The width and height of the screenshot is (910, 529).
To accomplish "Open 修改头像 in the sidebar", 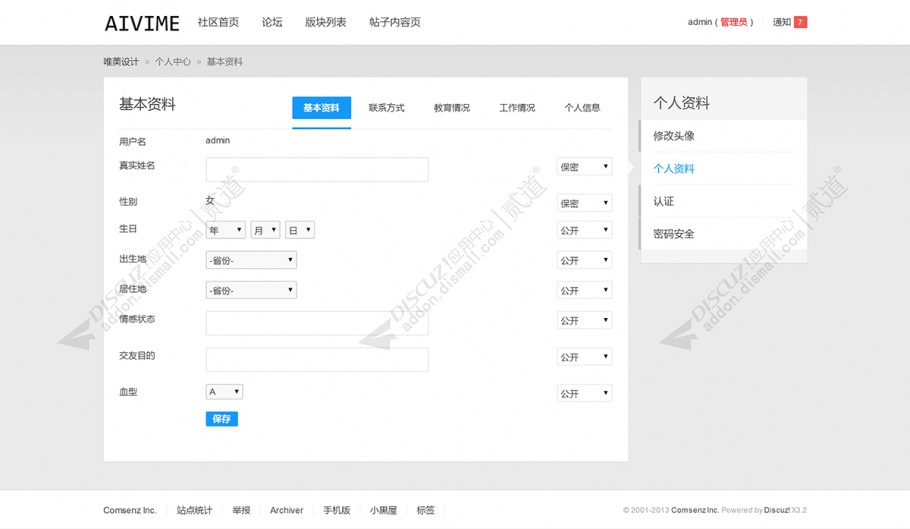I will [x=674, y=136].
